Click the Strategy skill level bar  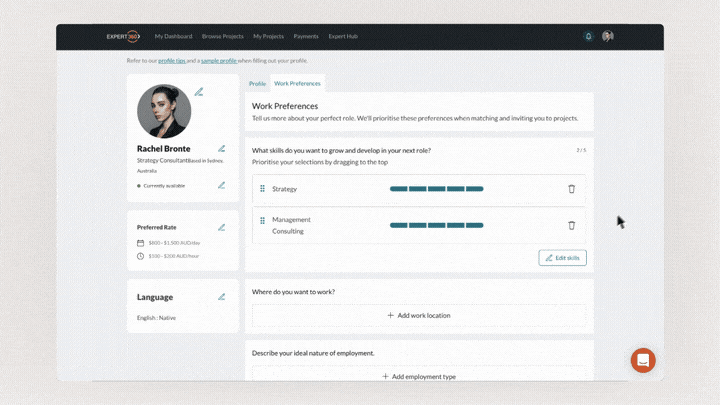pyautogui.click(x=436, y=189)
